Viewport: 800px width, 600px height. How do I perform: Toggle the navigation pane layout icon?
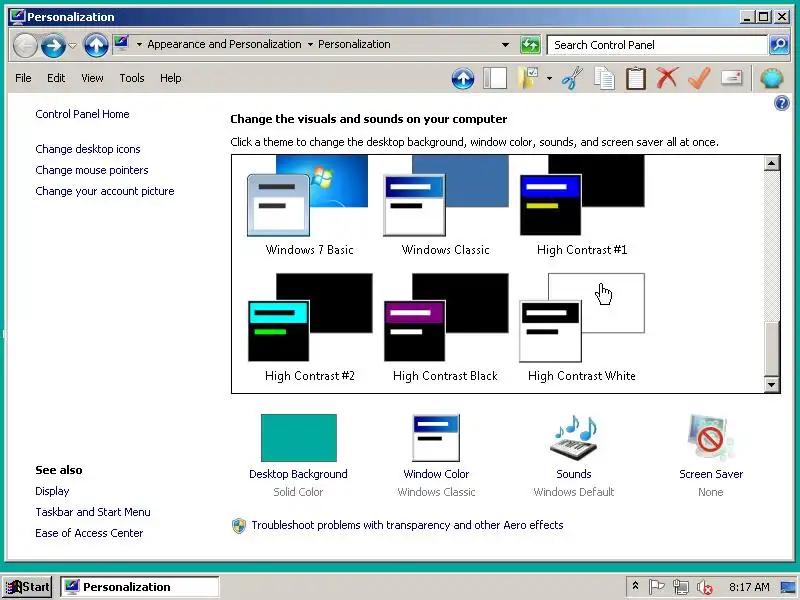tap(495, 79)
